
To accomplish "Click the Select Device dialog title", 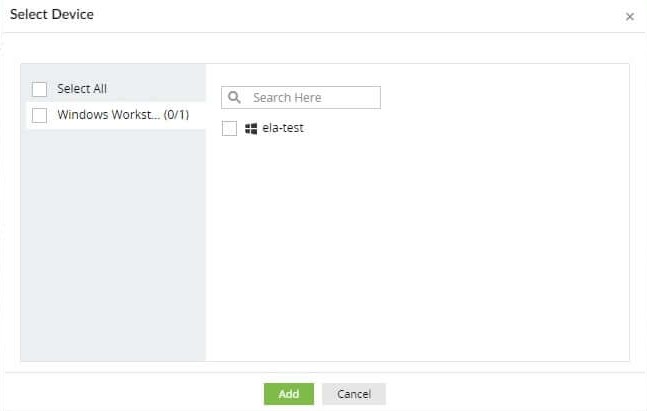I will (x=52, y=15).
